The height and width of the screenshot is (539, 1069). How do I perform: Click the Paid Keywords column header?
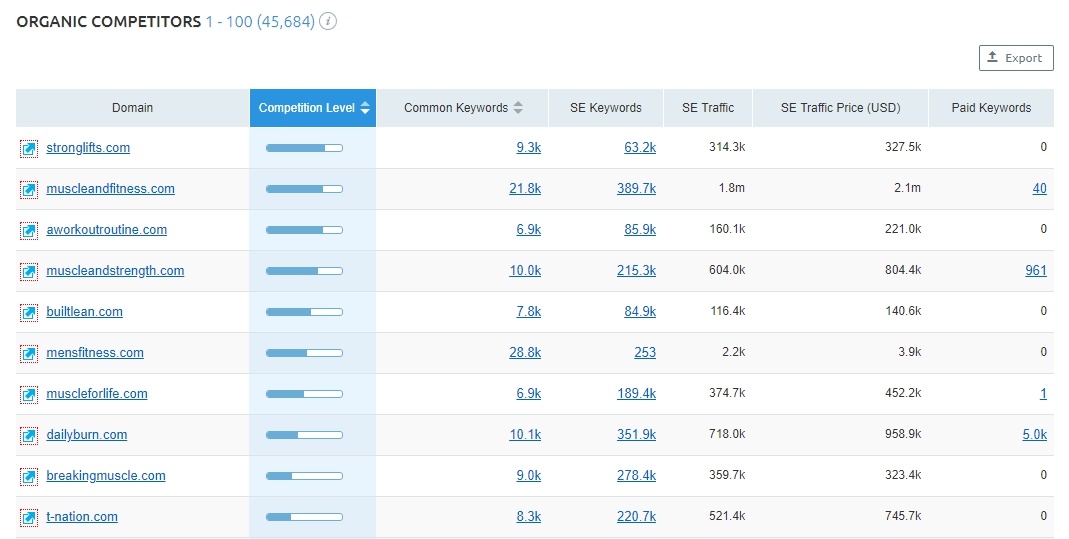(x=991, y=108)
